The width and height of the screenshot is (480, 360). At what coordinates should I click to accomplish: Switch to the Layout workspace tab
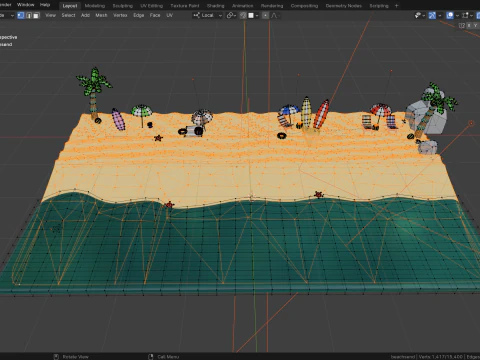70,6
